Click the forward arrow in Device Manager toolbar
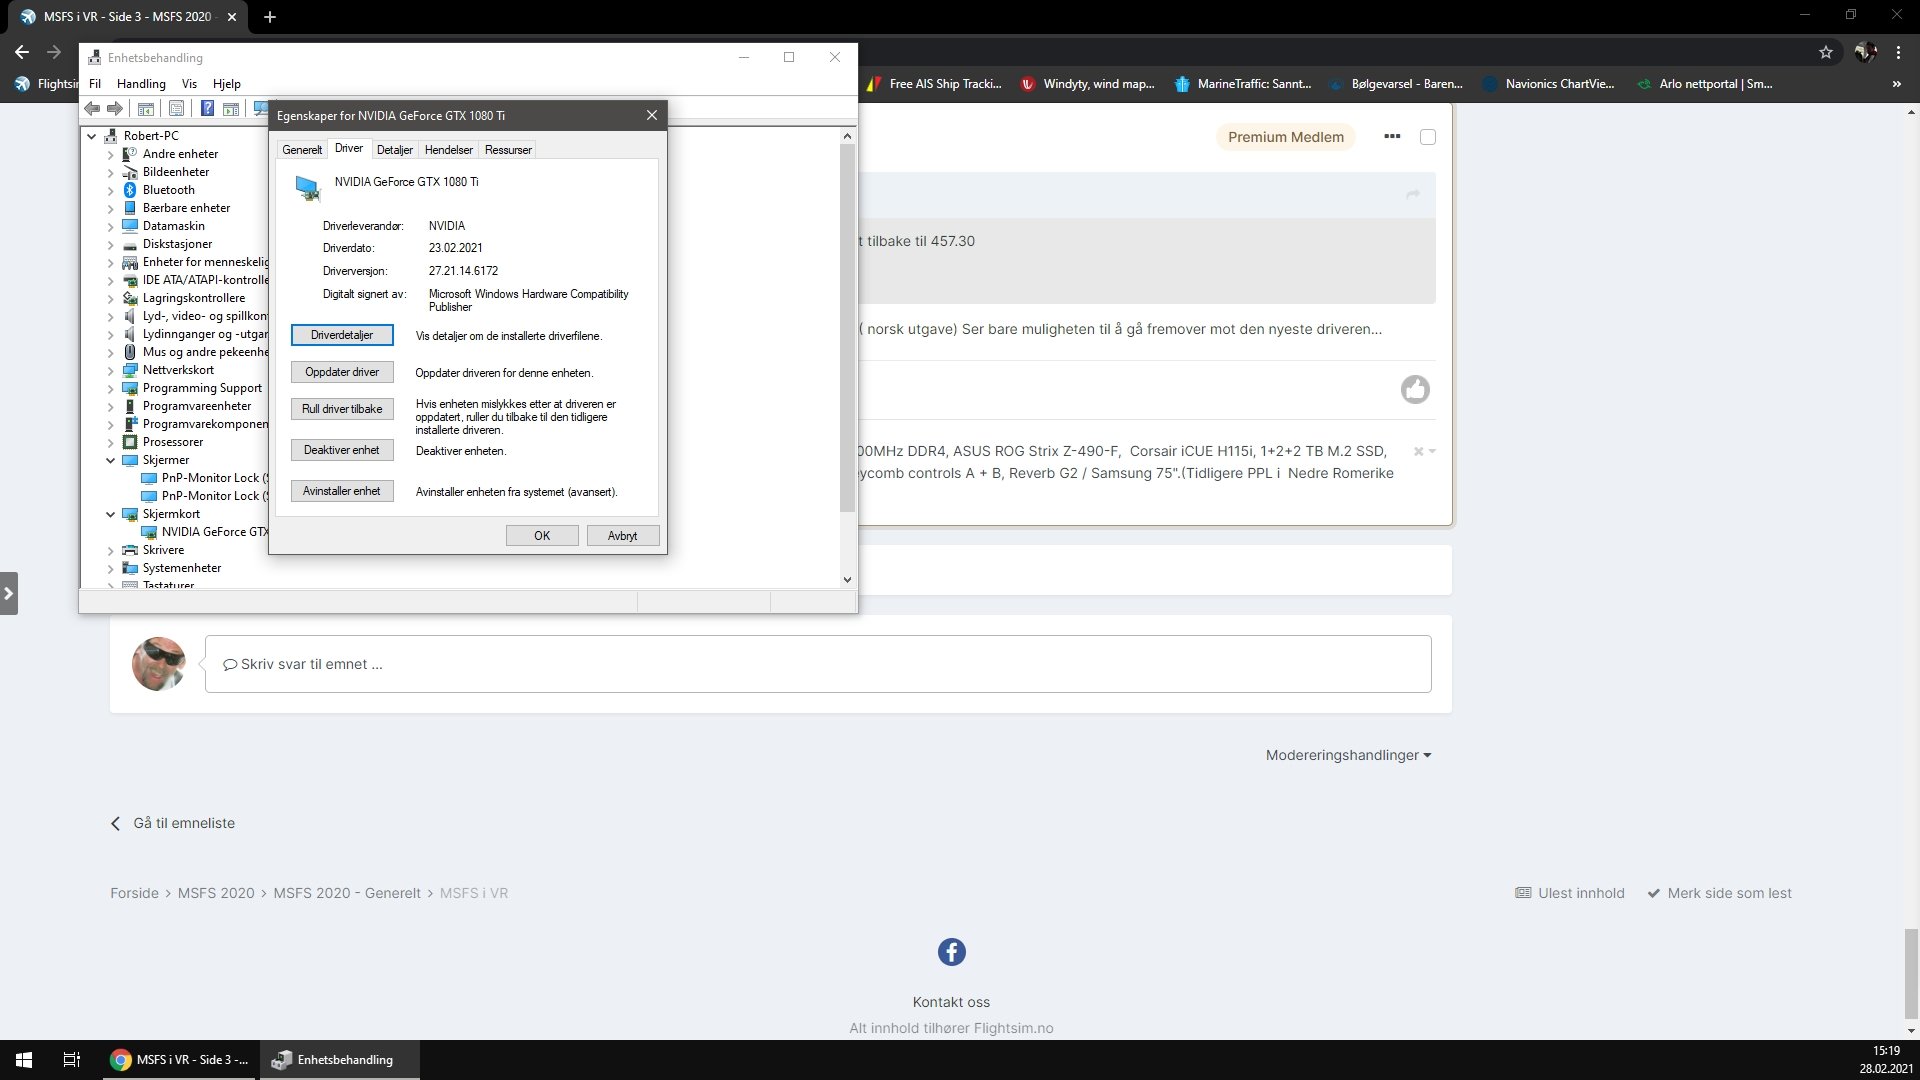This screenshot has height=1080, width=1920. (115, 108)
